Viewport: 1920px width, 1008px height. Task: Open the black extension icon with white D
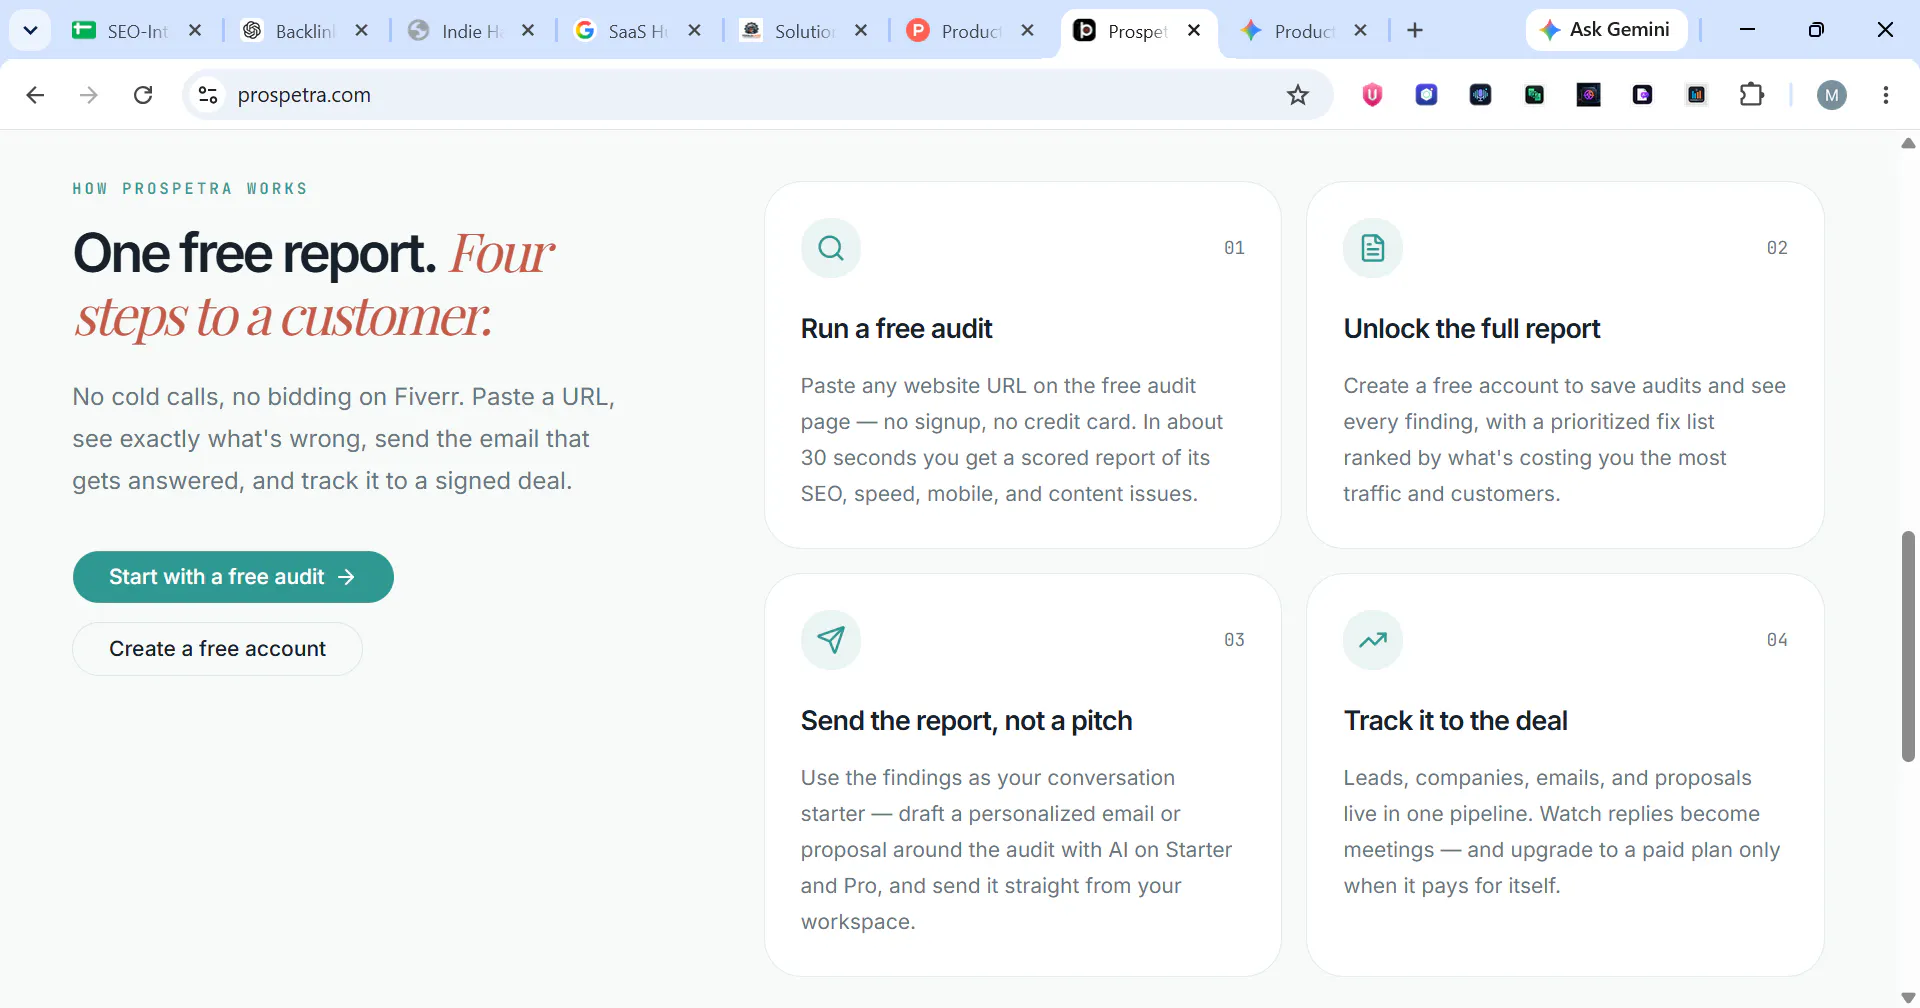pyautogui.click(x=1642, y=95)
